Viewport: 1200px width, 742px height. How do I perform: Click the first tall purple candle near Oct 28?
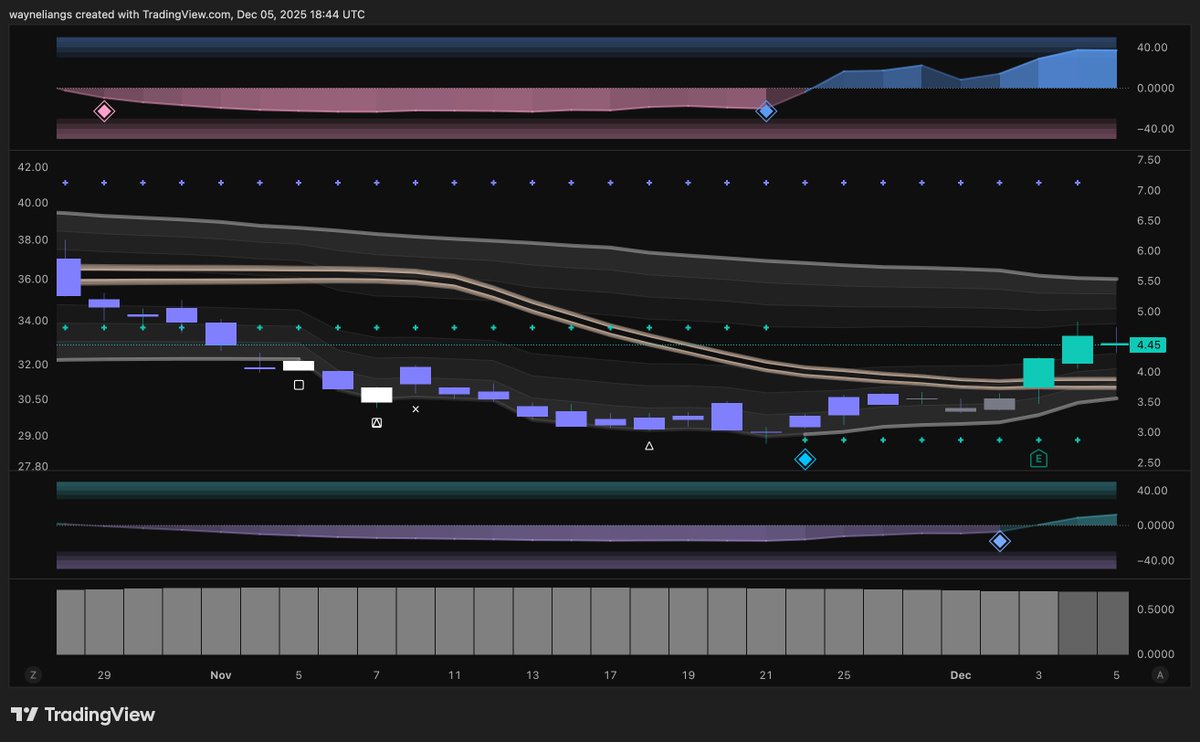point(68,277)
